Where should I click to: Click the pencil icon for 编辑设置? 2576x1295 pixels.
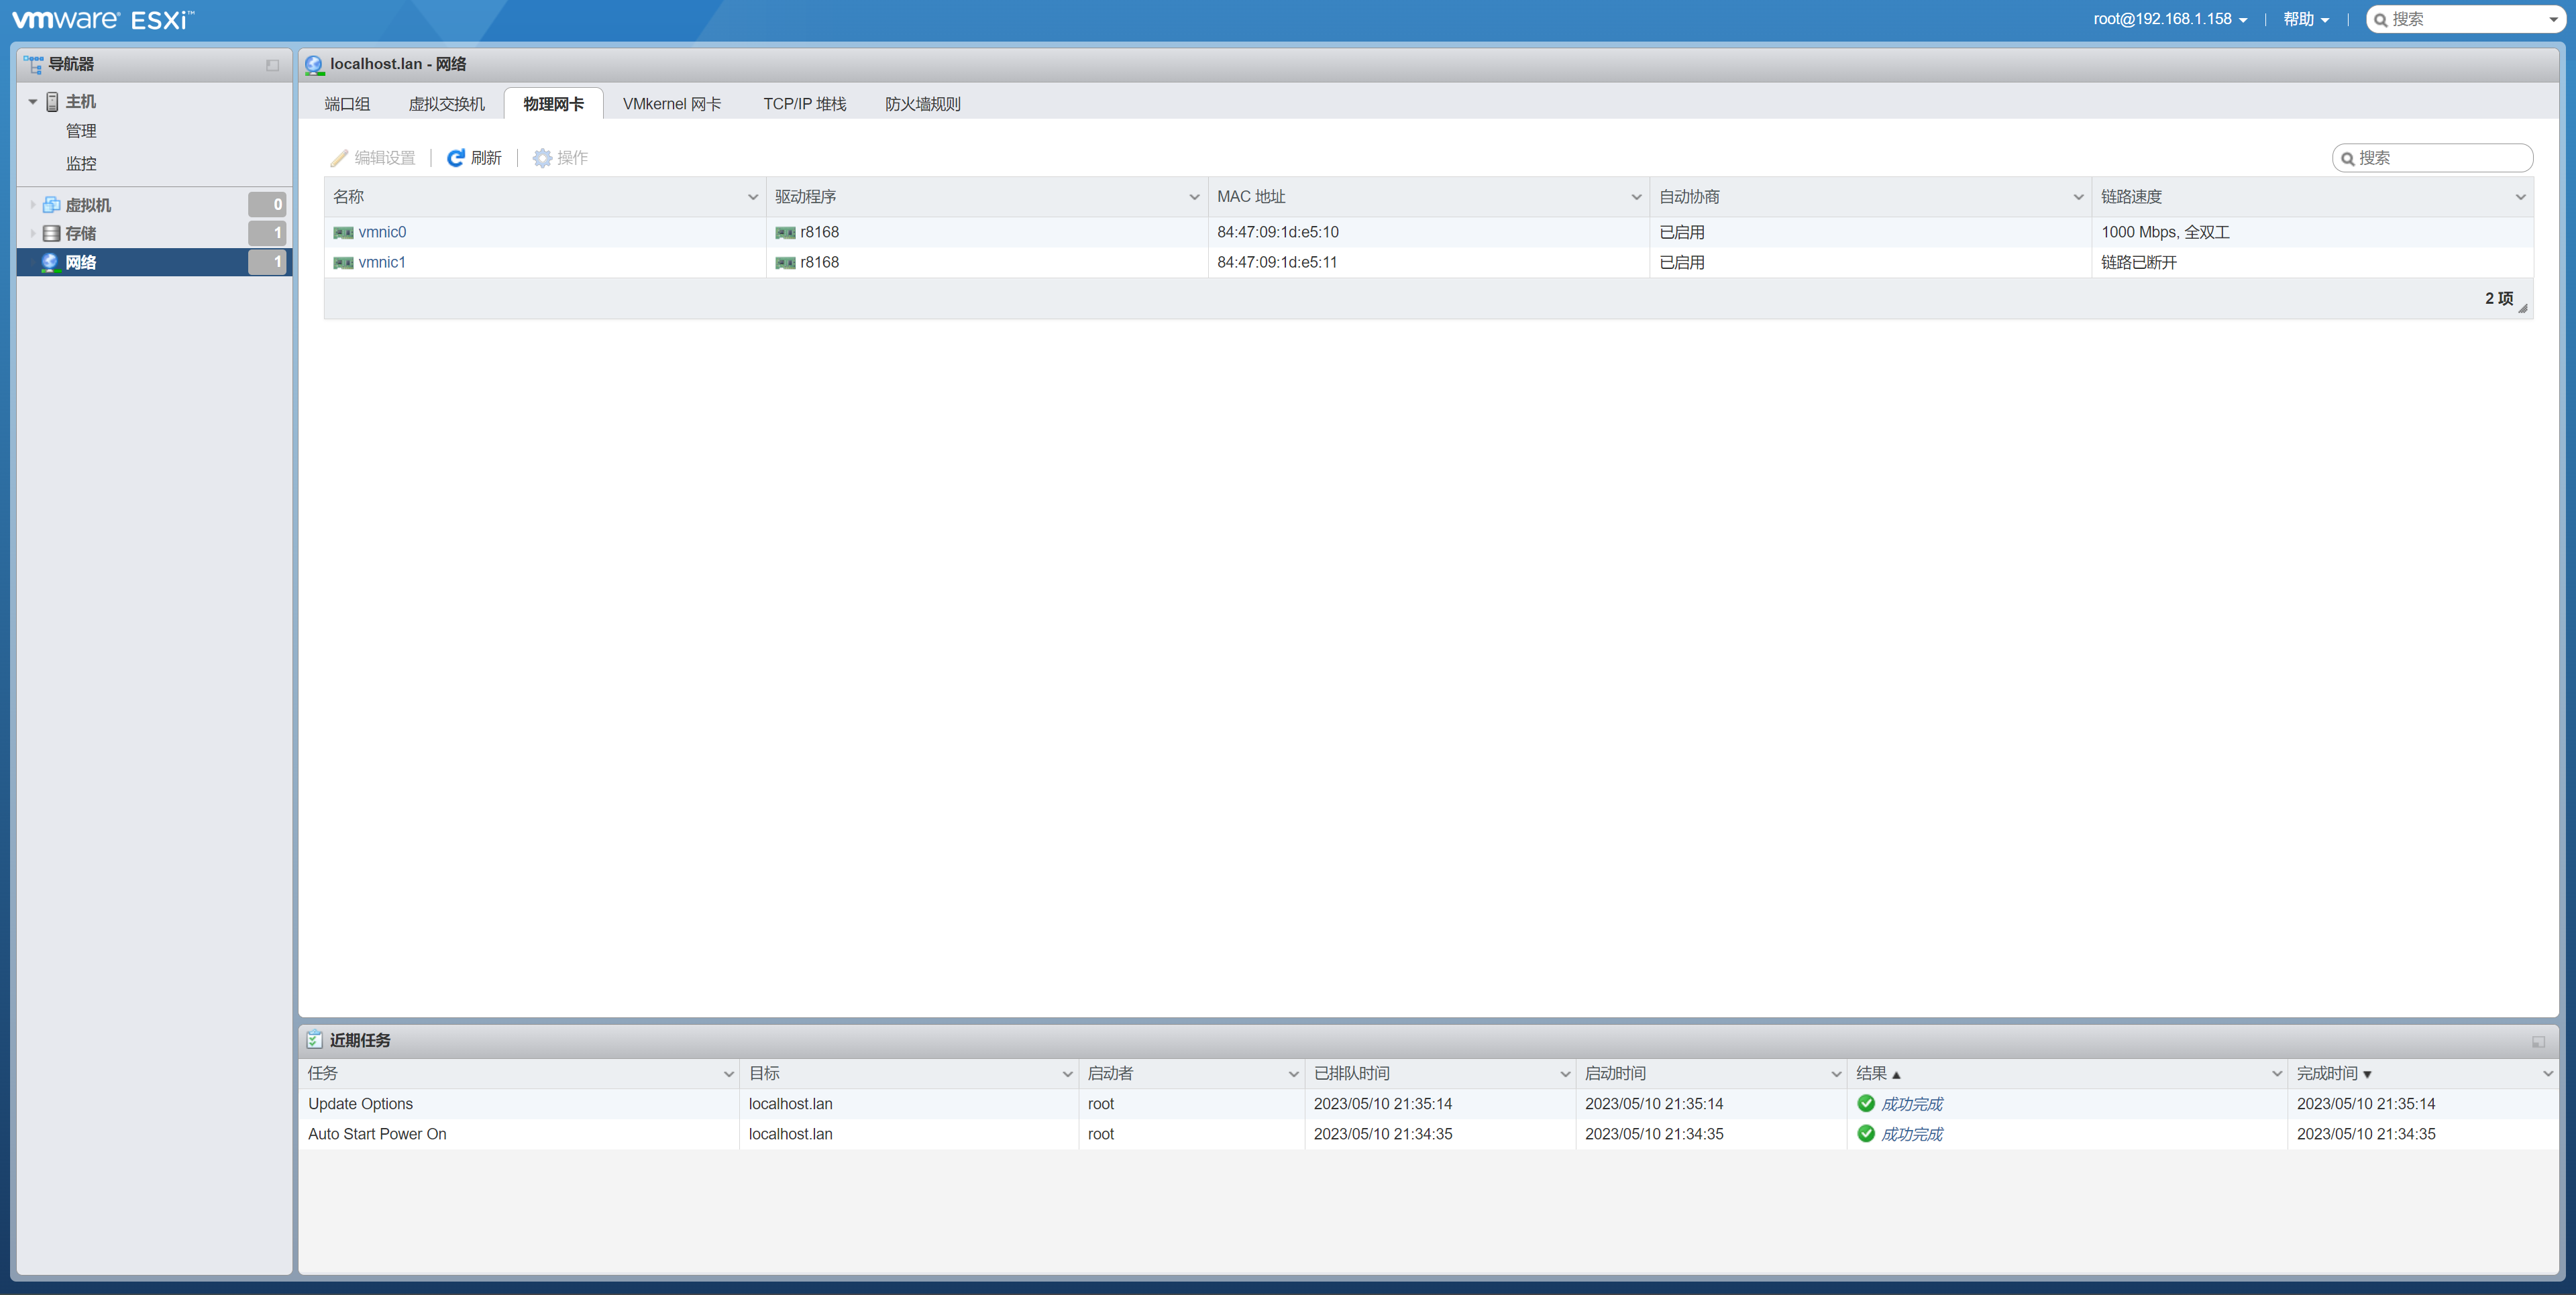(339, 158)
